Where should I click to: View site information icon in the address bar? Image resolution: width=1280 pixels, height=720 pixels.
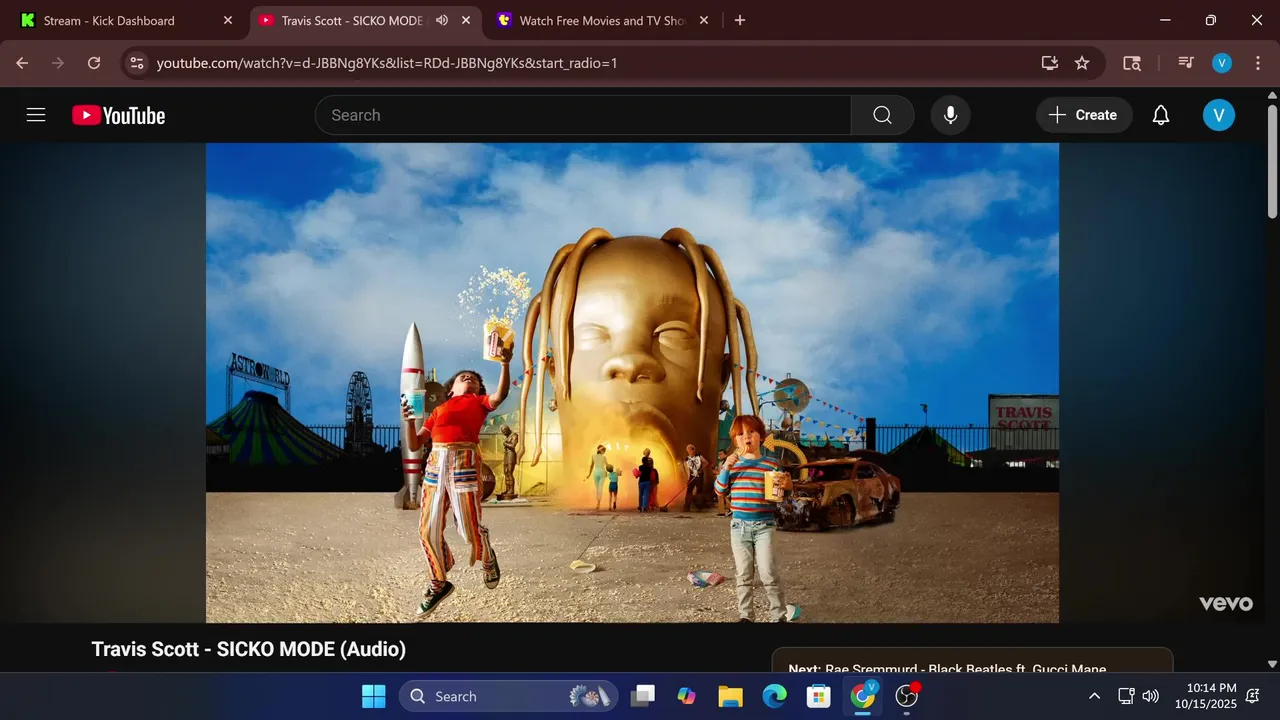(137, 63)
